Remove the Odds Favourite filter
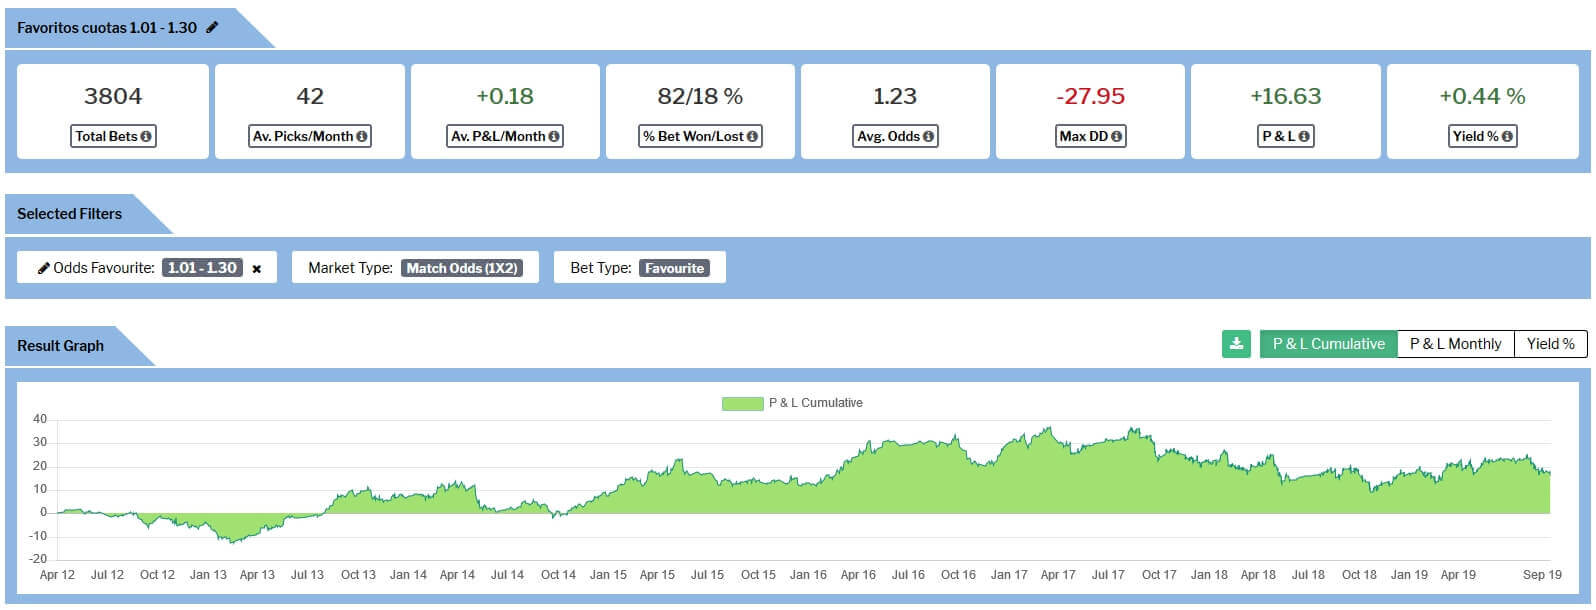This screenshot has width=1596, height=610. point(257,269)
